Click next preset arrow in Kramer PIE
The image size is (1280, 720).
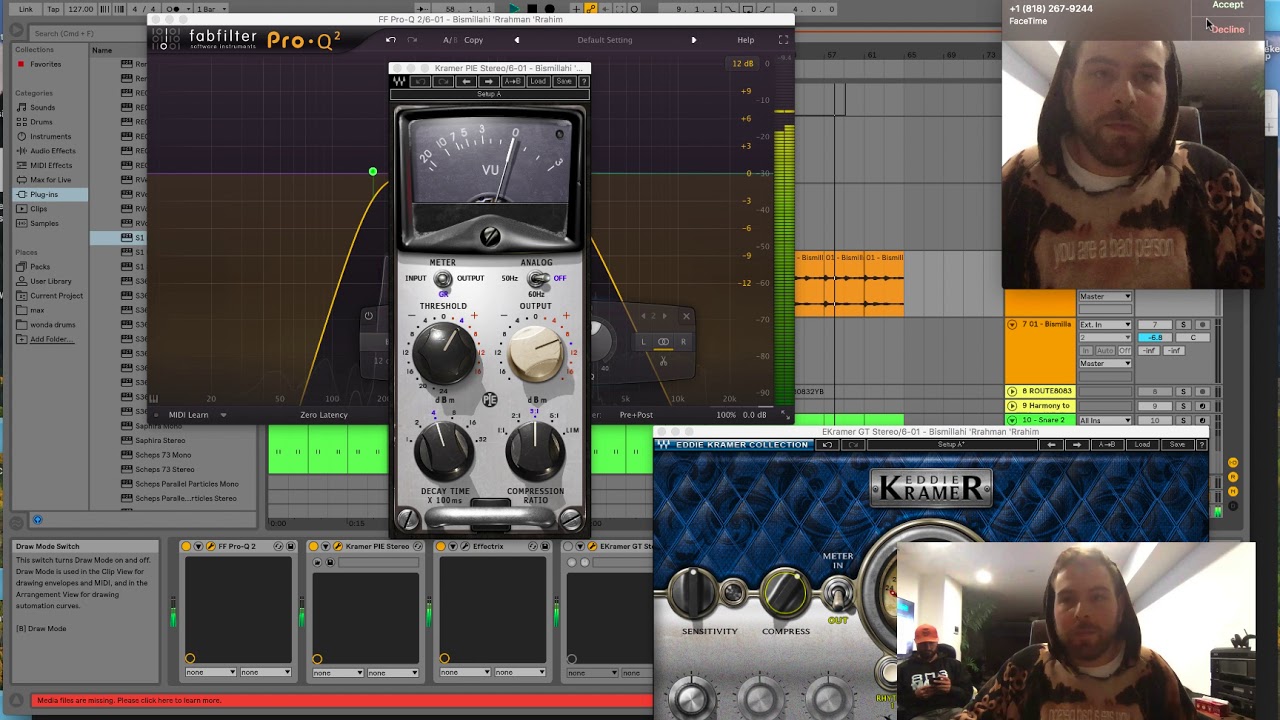488,81
